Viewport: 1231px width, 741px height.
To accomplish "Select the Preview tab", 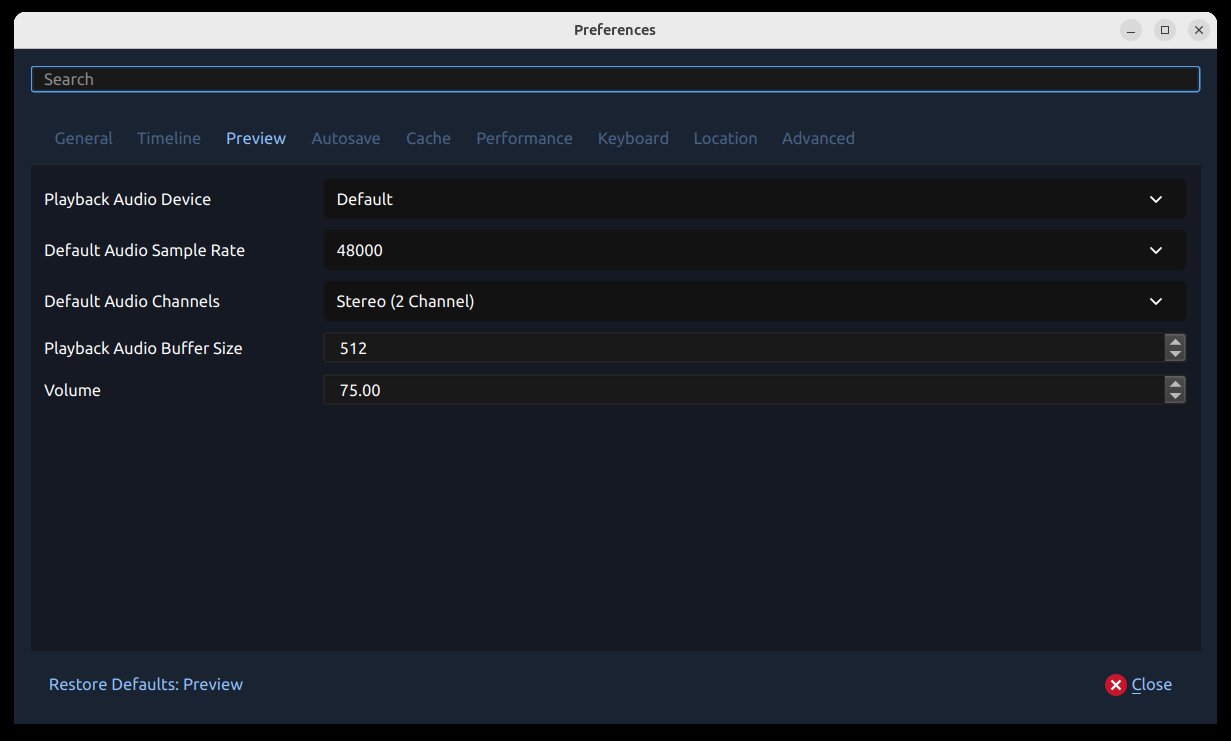I will coord(255,138).
